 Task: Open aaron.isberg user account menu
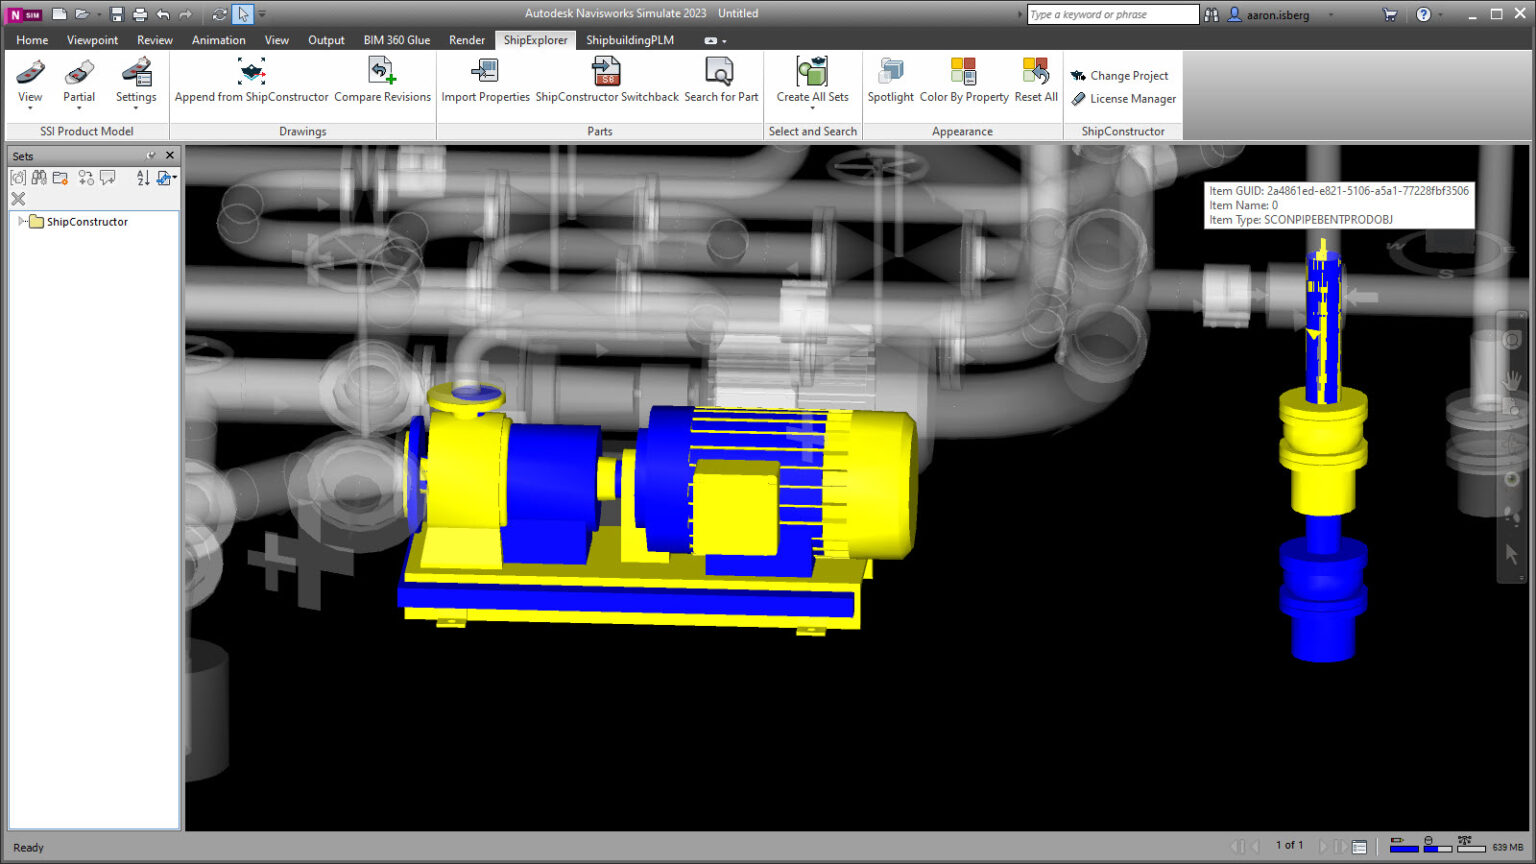[x=1277, y=14]
